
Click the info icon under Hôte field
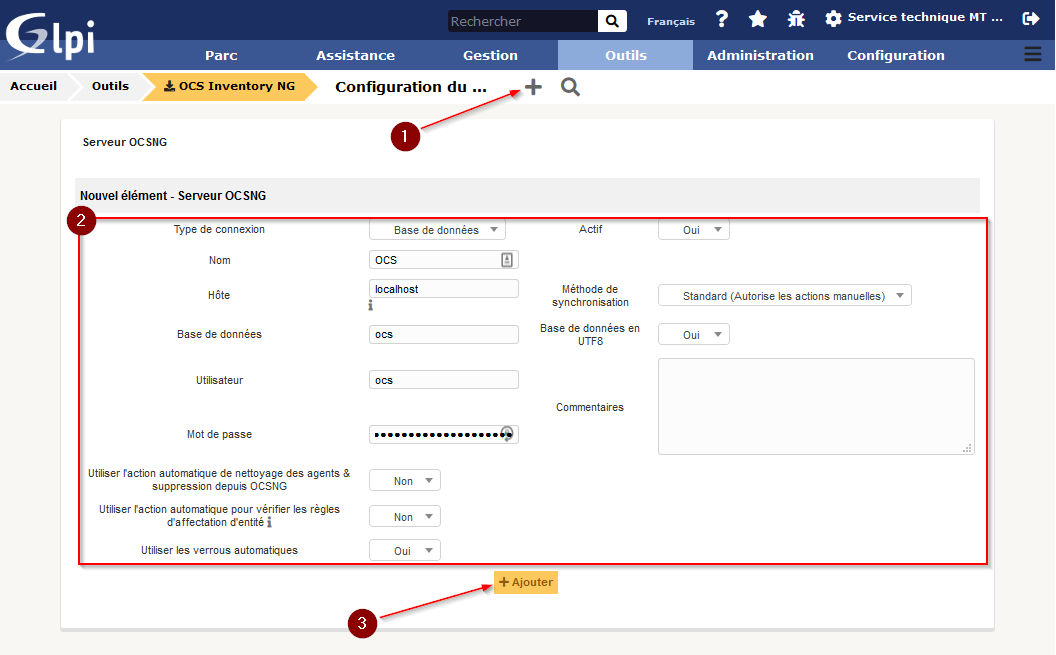click(x=370, y=305)
